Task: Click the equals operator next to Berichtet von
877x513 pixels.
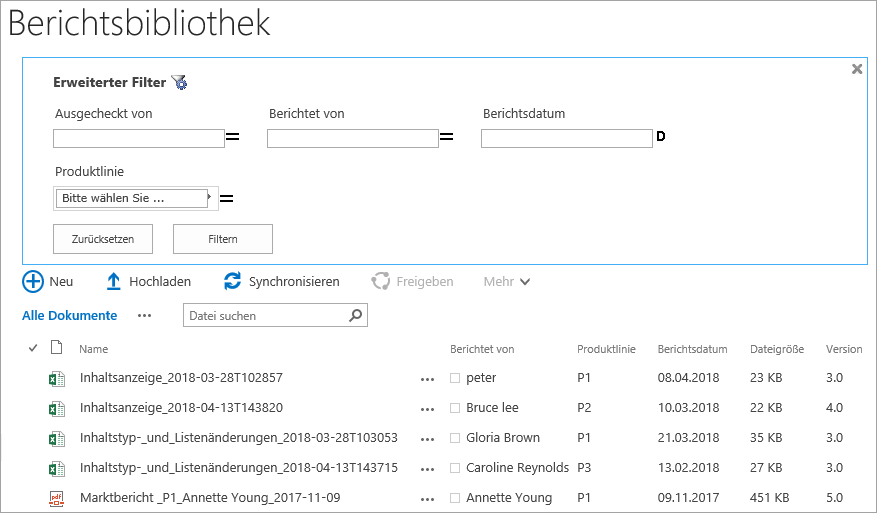Action: pyautogui.click(x=446, y=137)
